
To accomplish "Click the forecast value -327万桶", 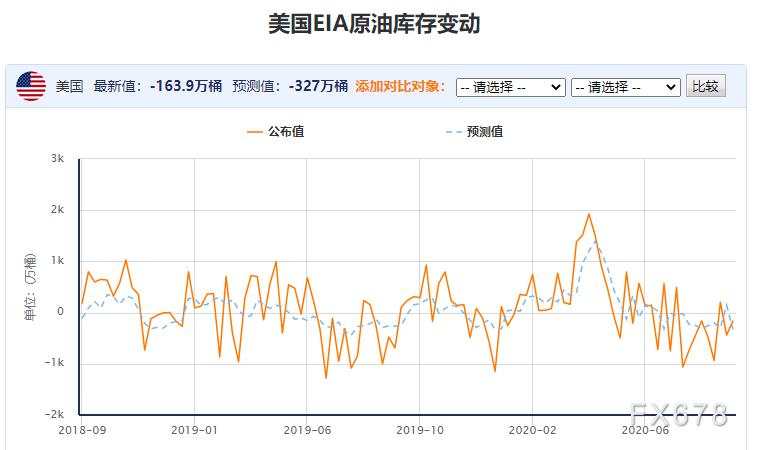I will 318,86.
